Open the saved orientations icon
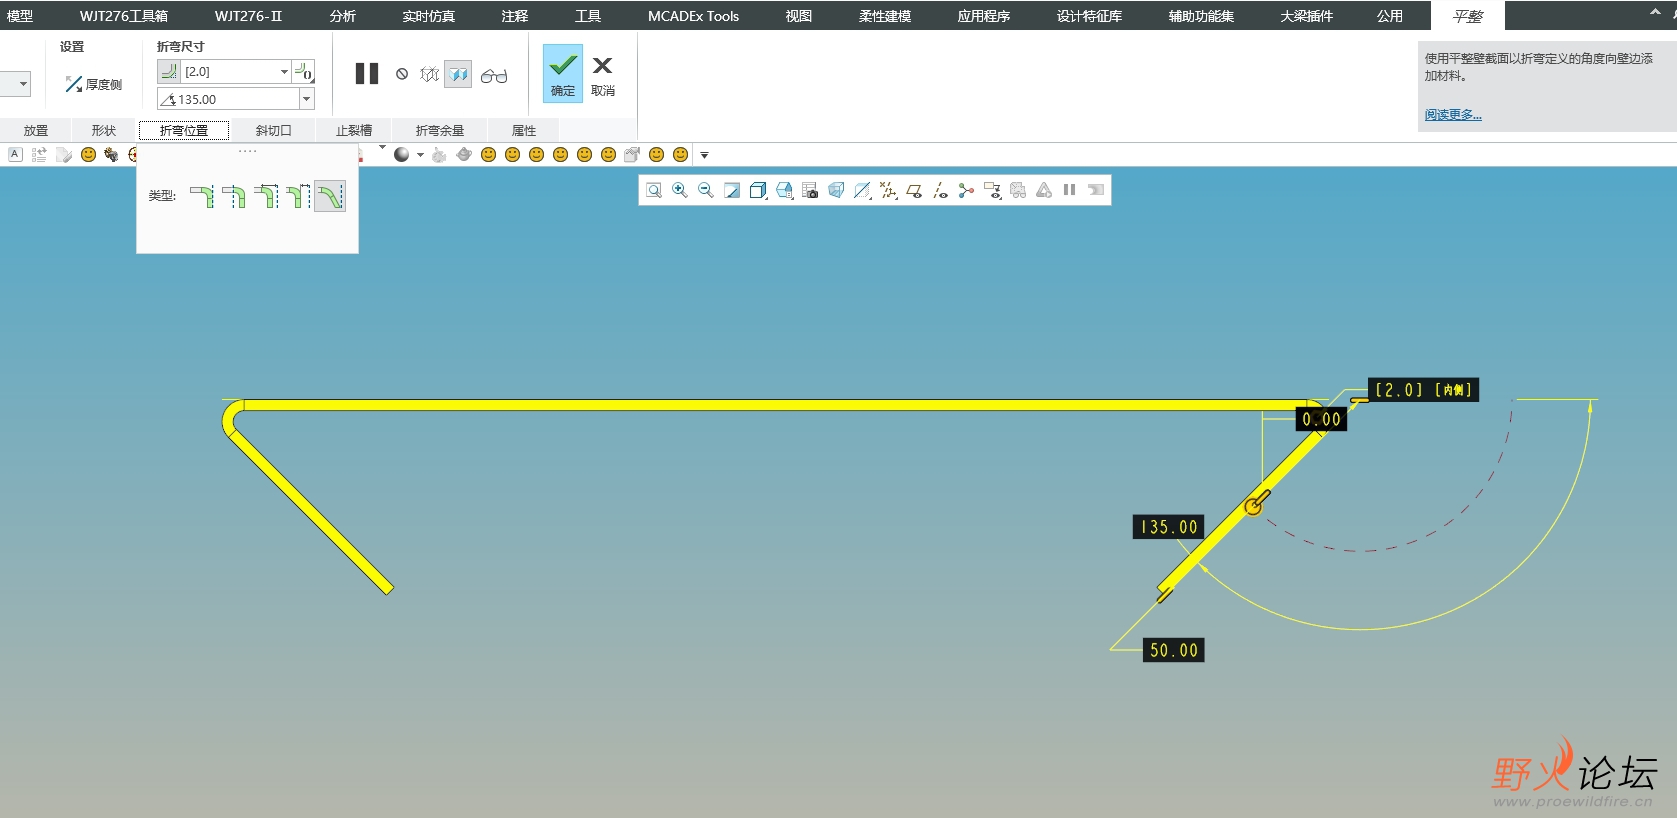Screen dimensions: 1677x818 pyautogui.click(x=784, y=190)
